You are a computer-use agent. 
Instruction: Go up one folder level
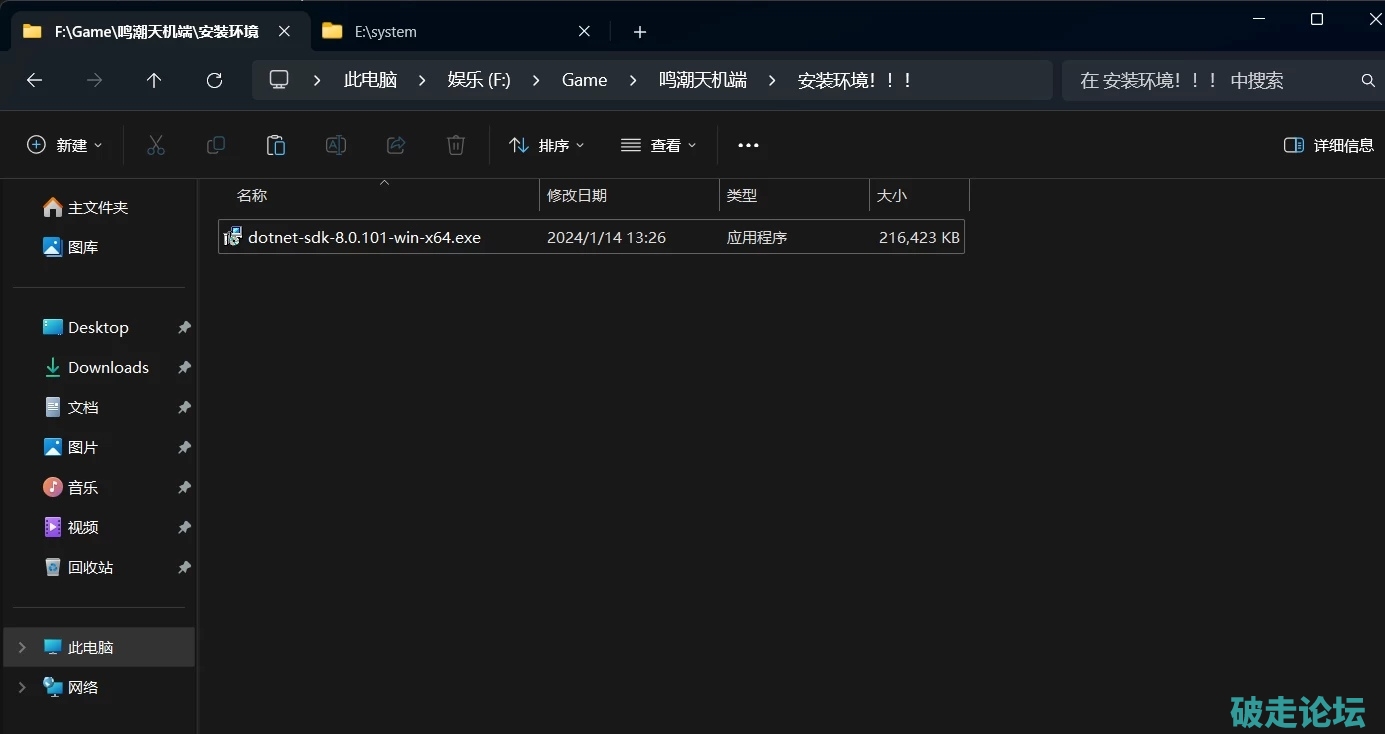(154, 80)
